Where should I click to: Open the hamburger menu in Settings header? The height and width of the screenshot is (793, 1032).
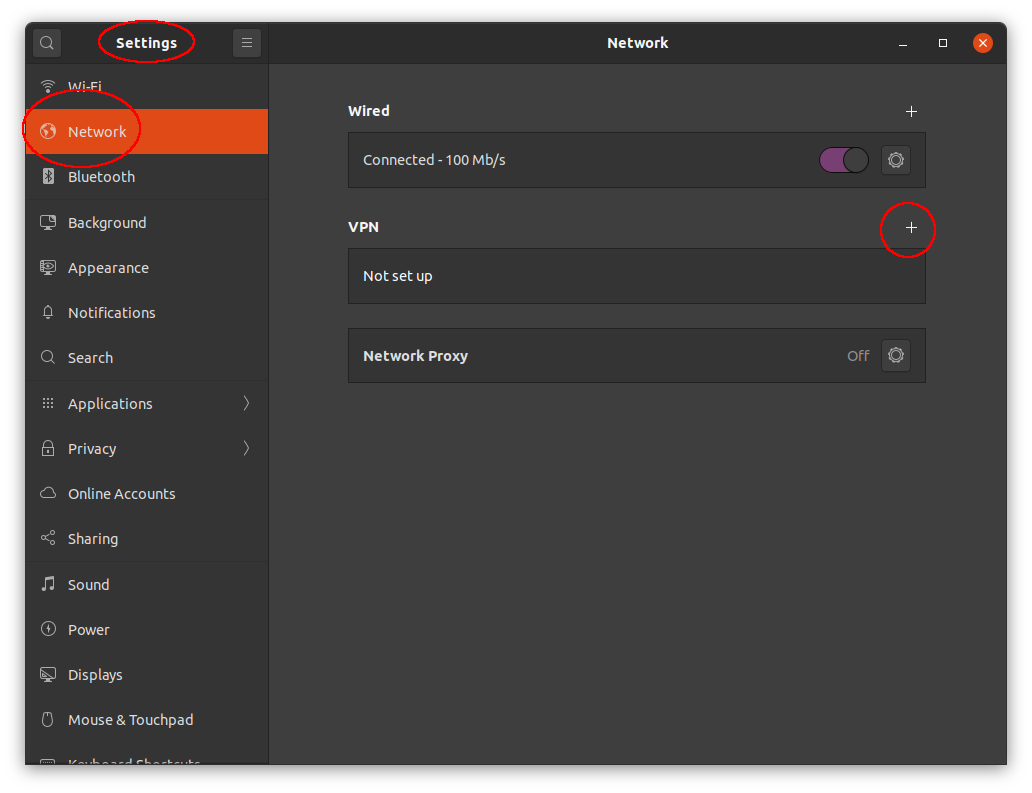click(247, 43)
